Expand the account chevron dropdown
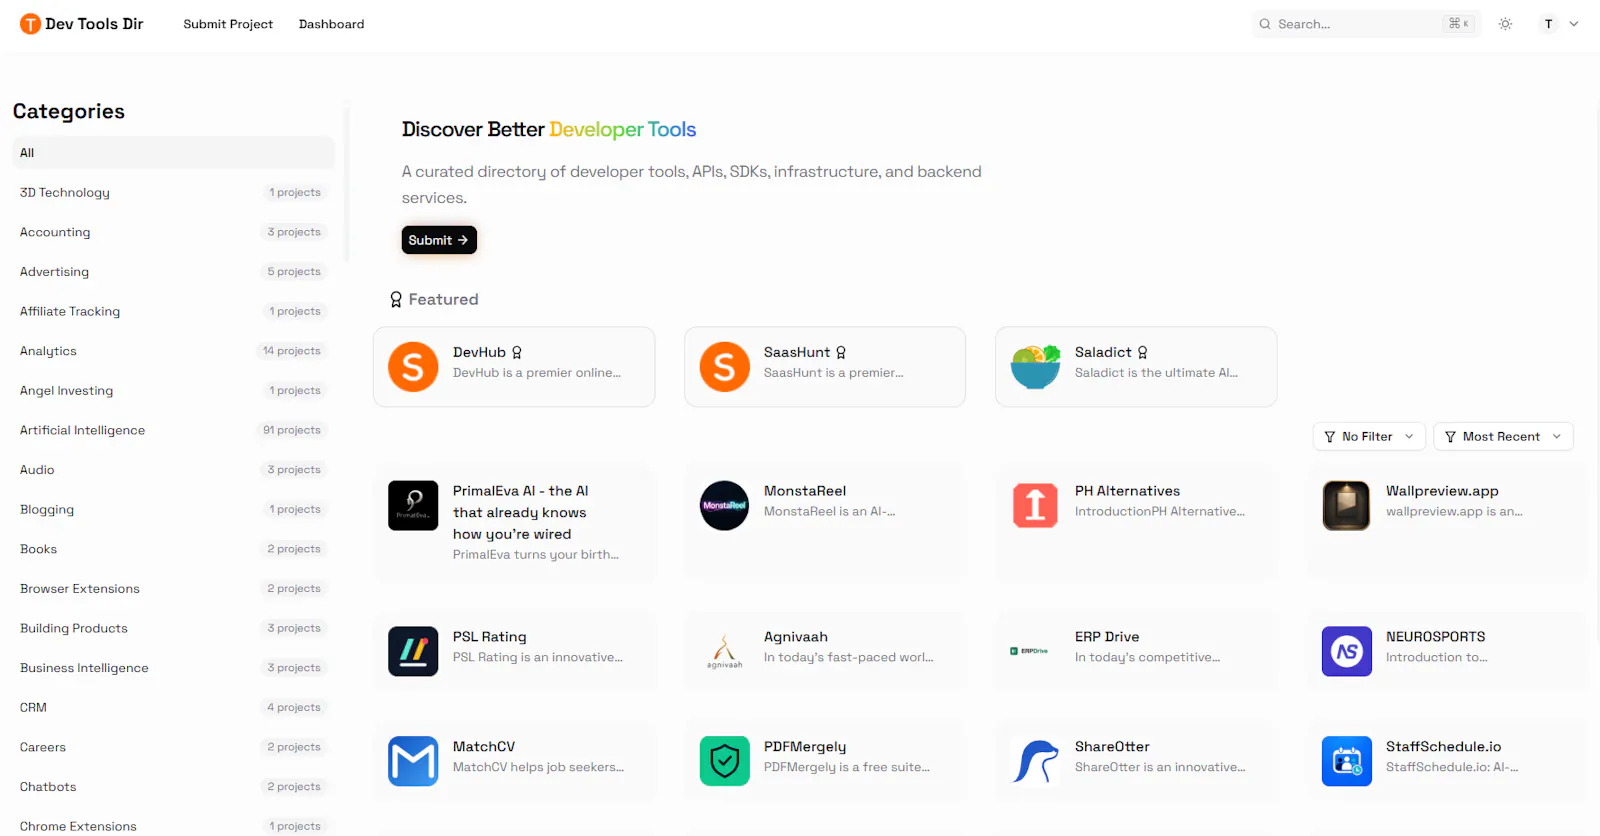 (x=1574, y=24)
